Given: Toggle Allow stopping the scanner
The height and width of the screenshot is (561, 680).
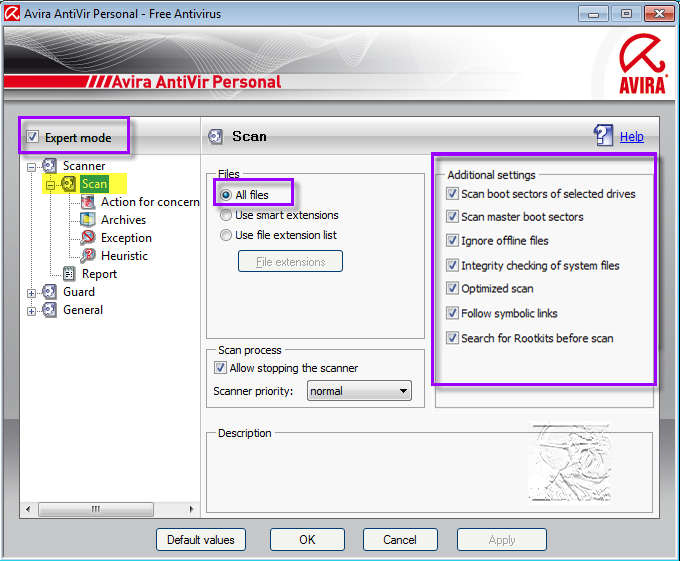Looking at the screenshot, I should coord(221,368).
